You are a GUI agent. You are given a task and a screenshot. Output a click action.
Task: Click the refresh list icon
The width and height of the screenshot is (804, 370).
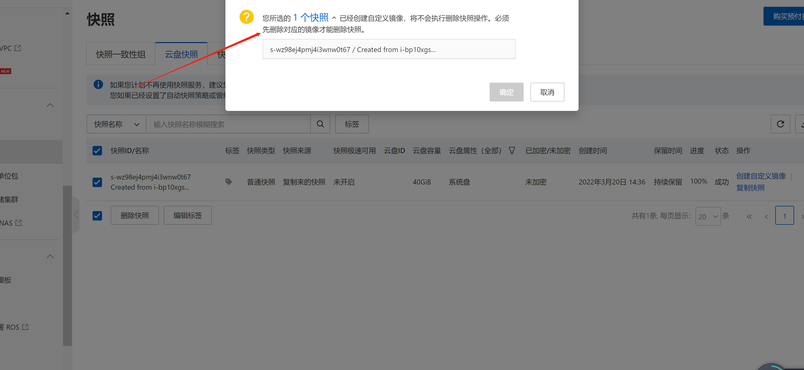tap(780, 124)
